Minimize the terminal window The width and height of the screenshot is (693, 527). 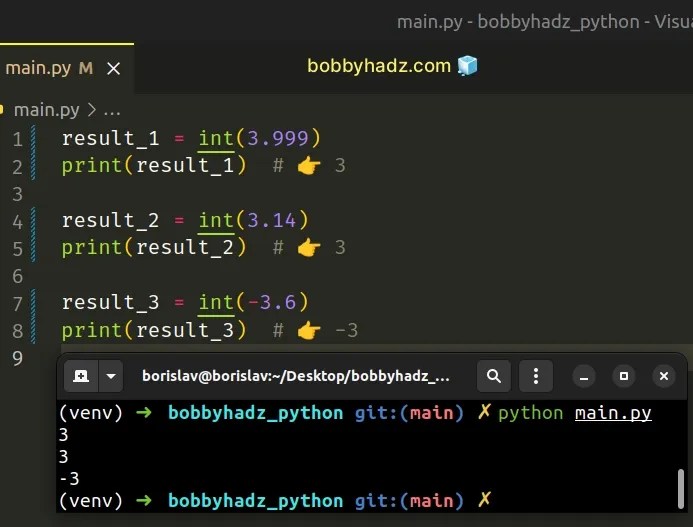click(x=584, y=377)
